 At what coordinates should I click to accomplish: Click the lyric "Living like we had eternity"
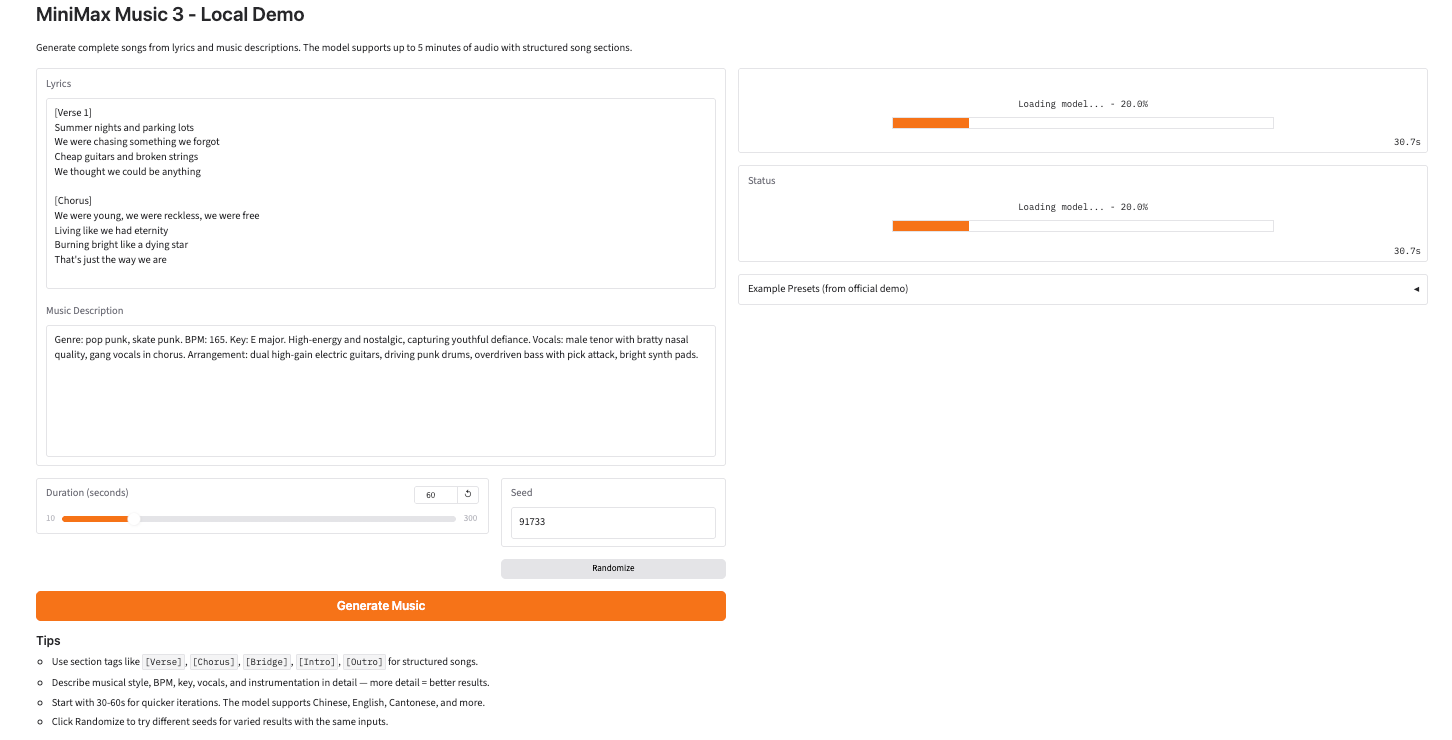tap(111, 231)
